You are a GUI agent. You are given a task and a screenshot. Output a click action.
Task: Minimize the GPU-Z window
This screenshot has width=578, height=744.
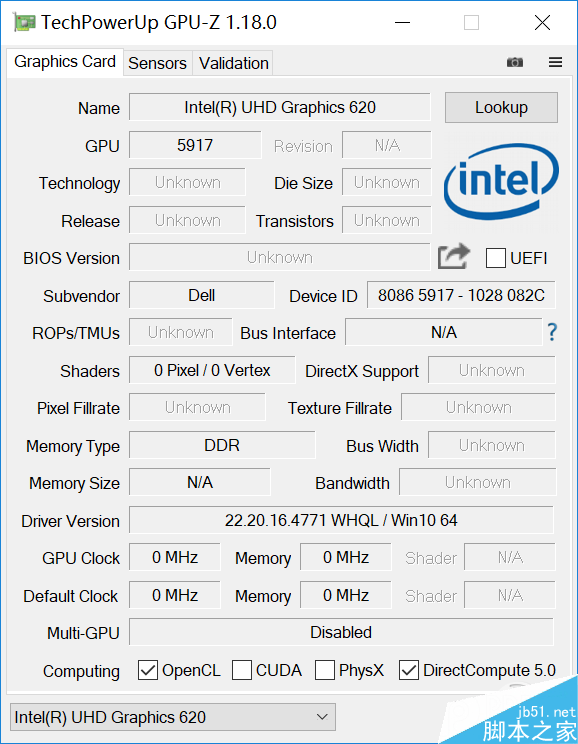(402, 22)
